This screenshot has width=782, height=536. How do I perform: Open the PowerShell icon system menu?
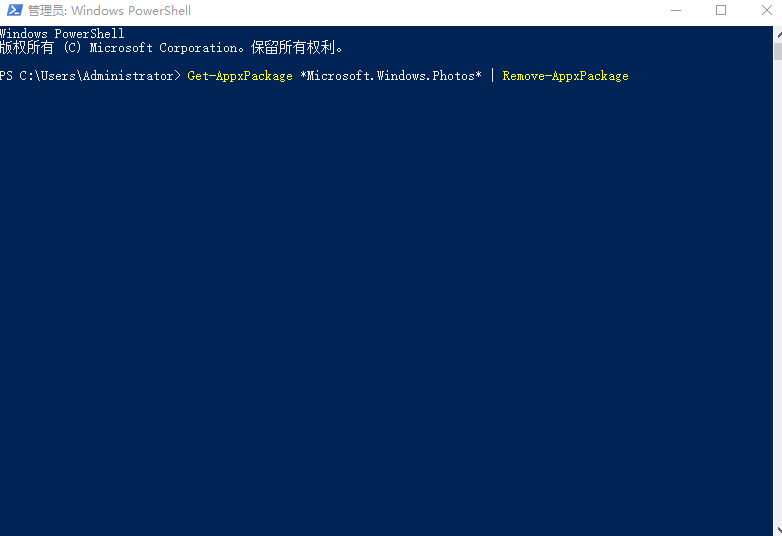(x=14, y=10)
